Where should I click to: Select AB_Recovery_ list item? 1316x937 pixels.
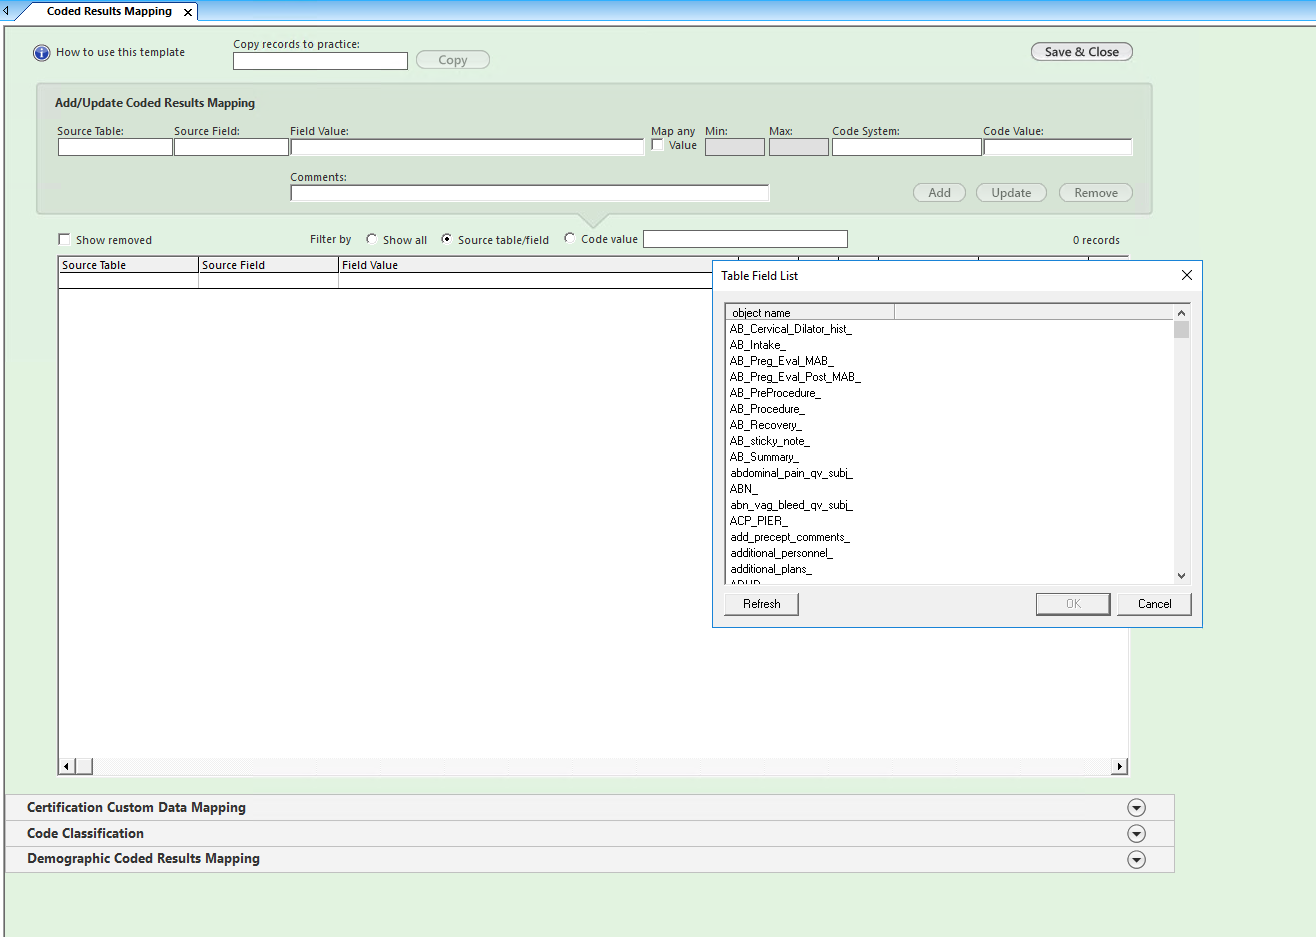click(766, 425)
